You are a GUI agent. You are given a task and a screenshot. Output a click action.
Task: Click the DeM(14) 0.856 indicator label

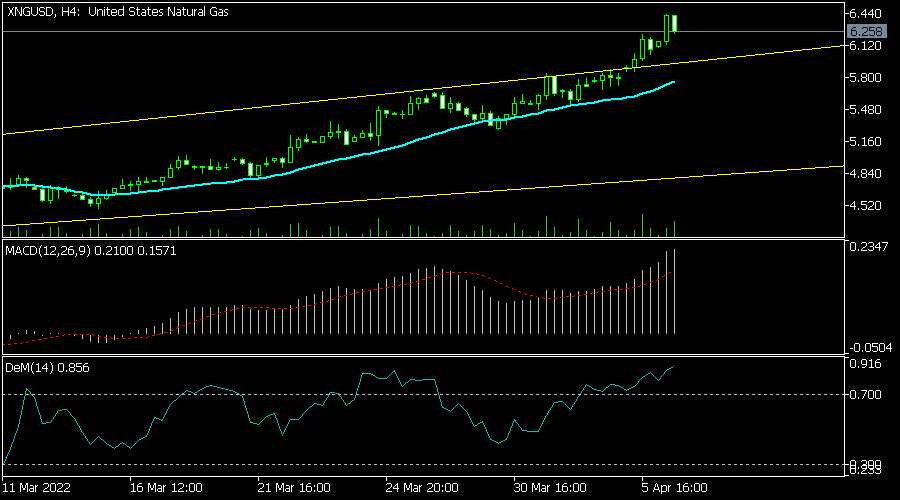click(x=47, y=368)
